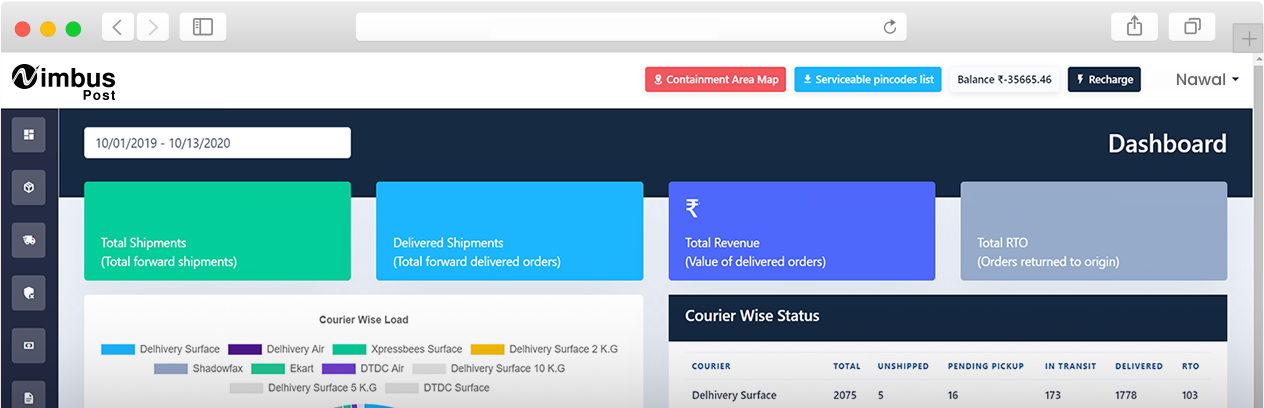Toggle DTDC Surface legend swatch

coord(401,388)
